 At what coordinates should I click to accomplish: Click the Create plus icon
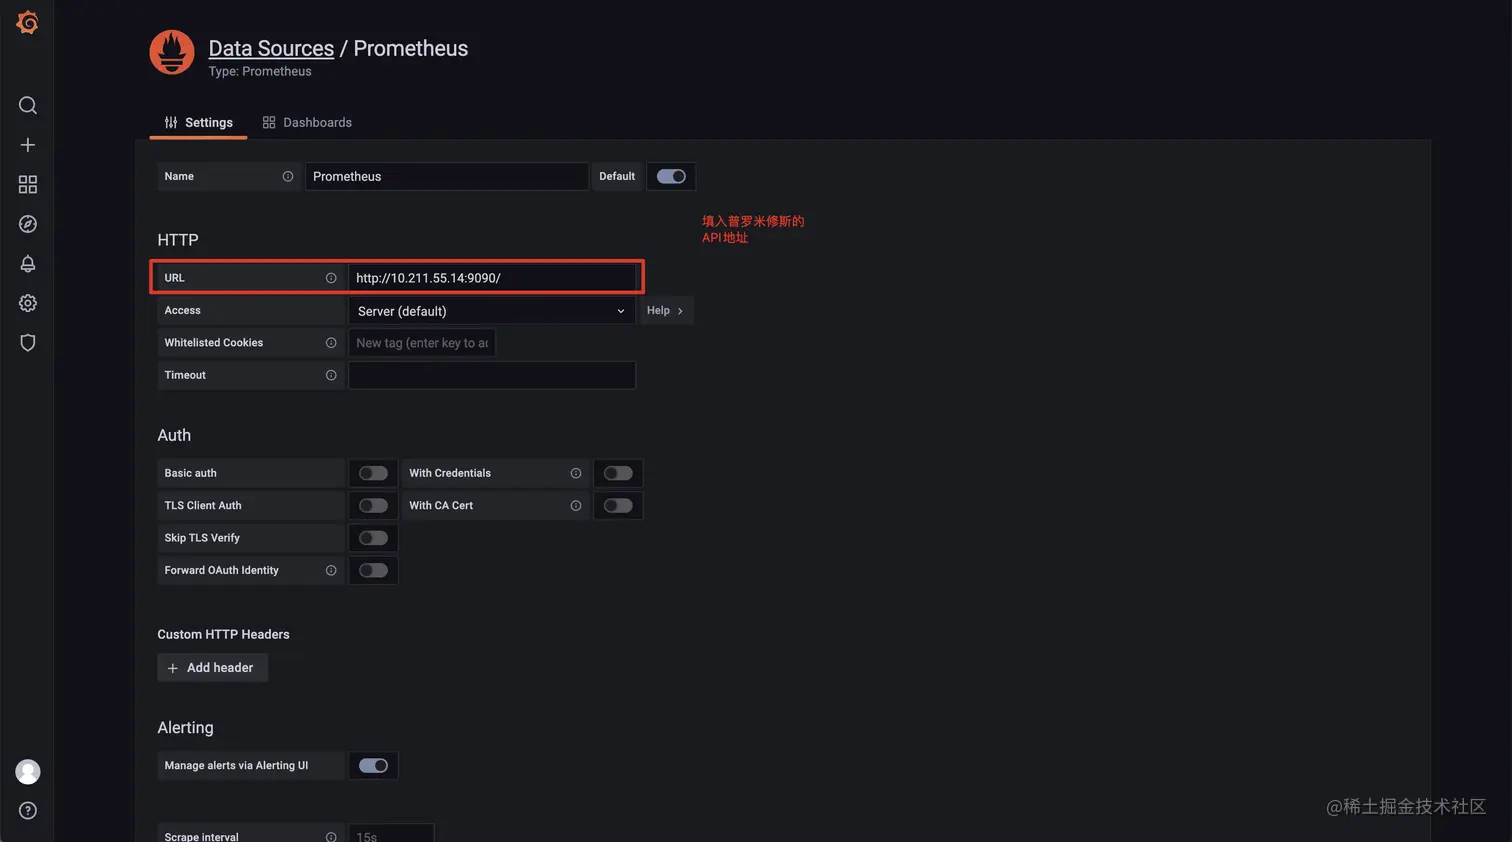click(28, 145)
